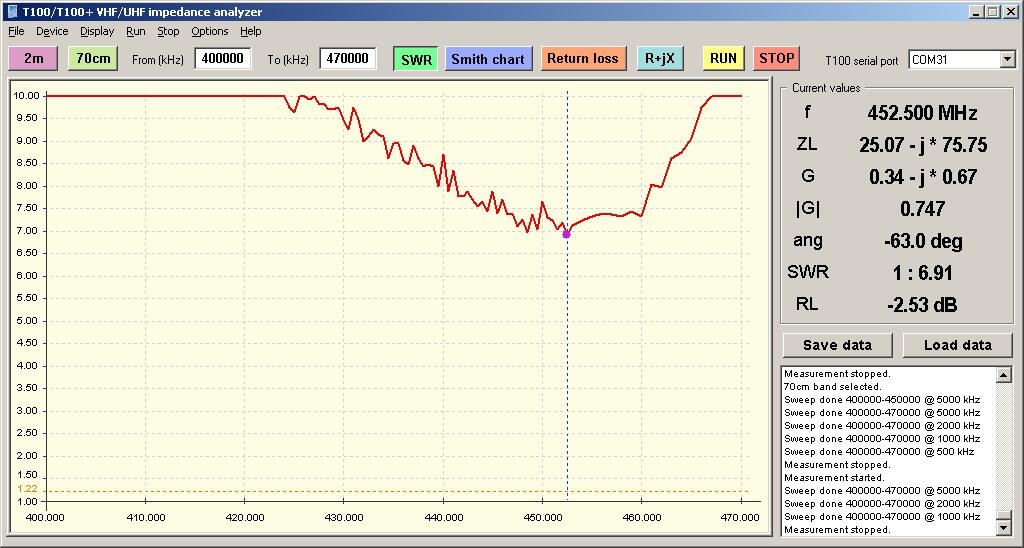The height and width of the screenshot is (548, 1024).
Task: Click Save data button
Action: (837, 345)
